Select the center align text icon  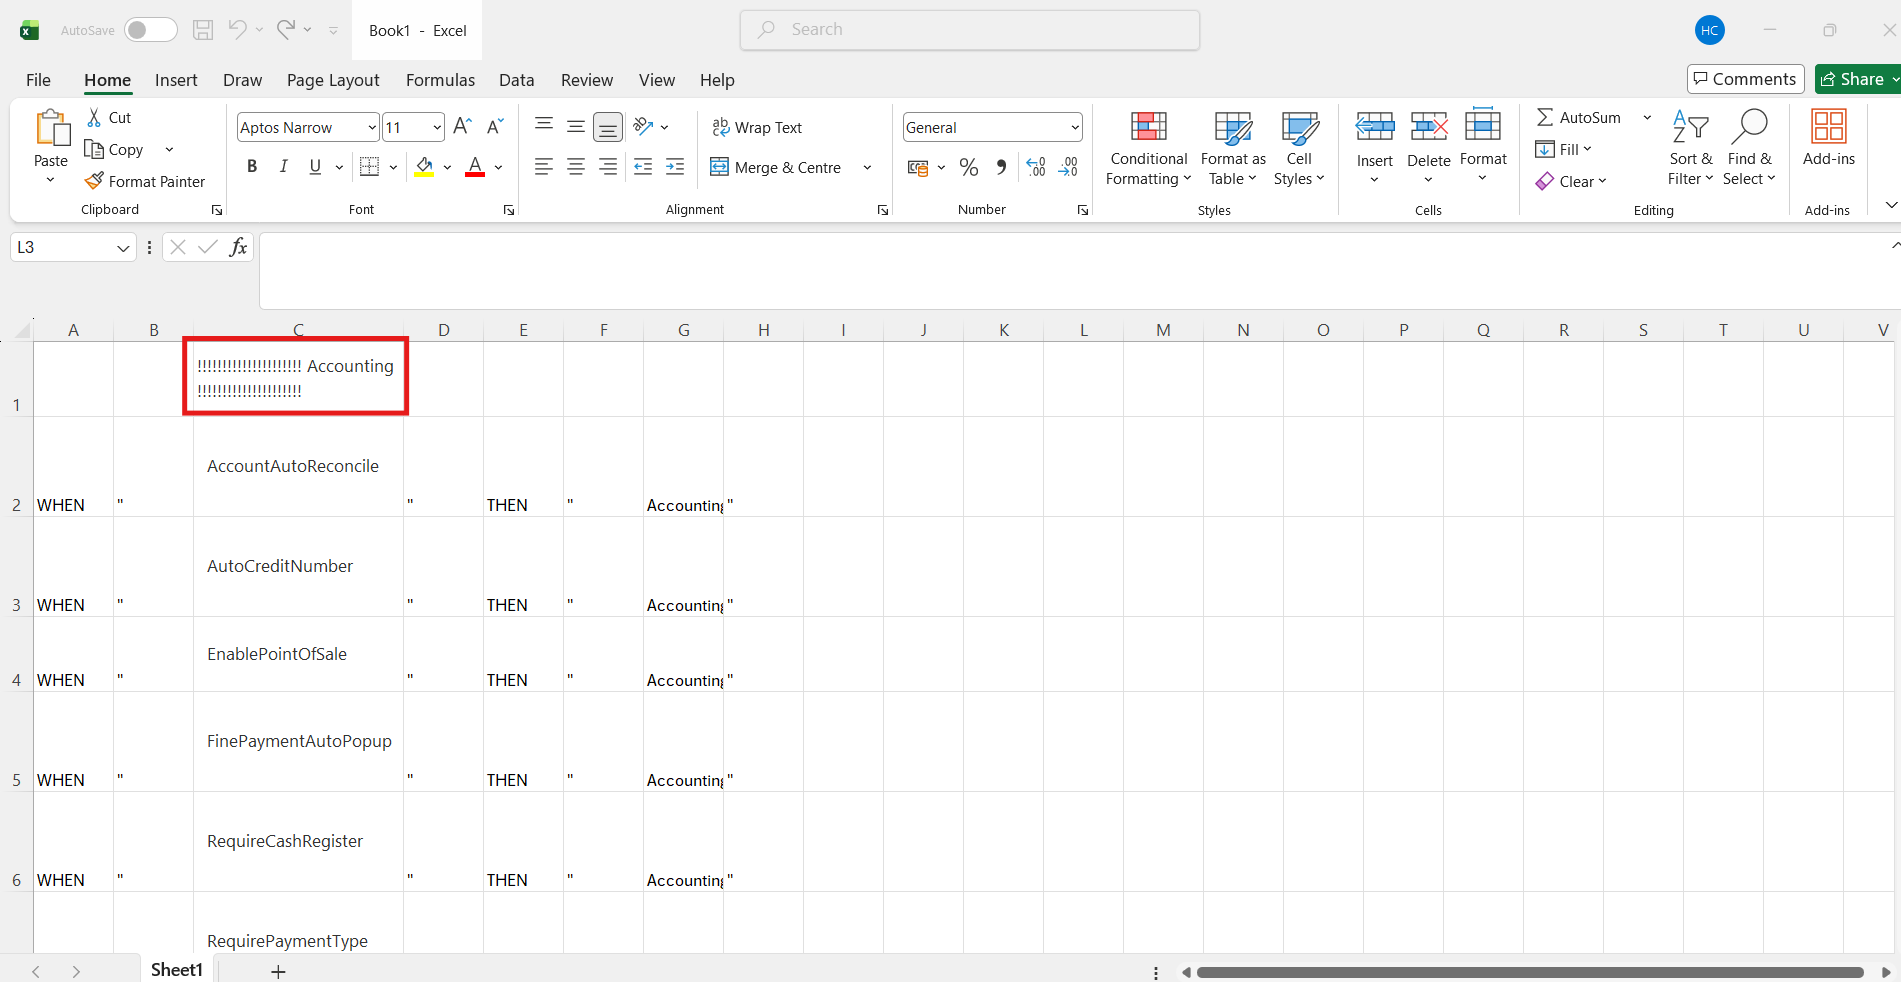576,167
